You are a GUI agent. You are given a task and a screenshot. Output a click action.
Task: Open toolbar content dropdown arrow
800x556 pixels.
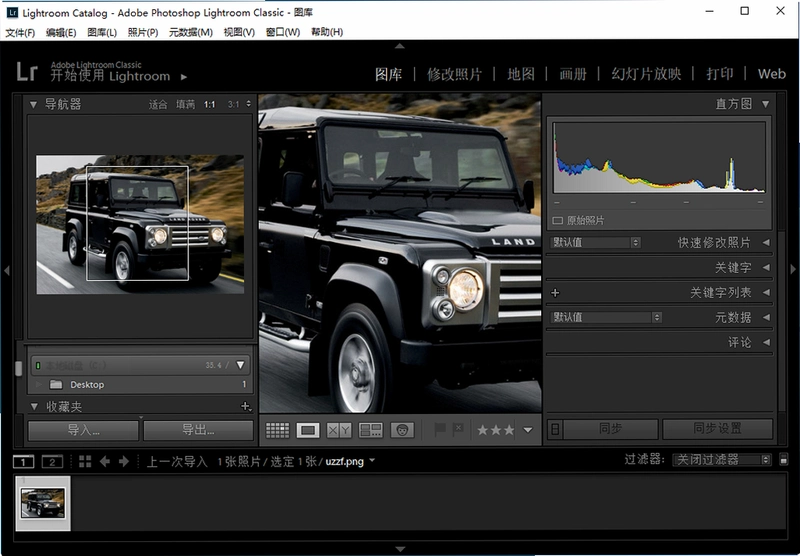coord(528,430)
